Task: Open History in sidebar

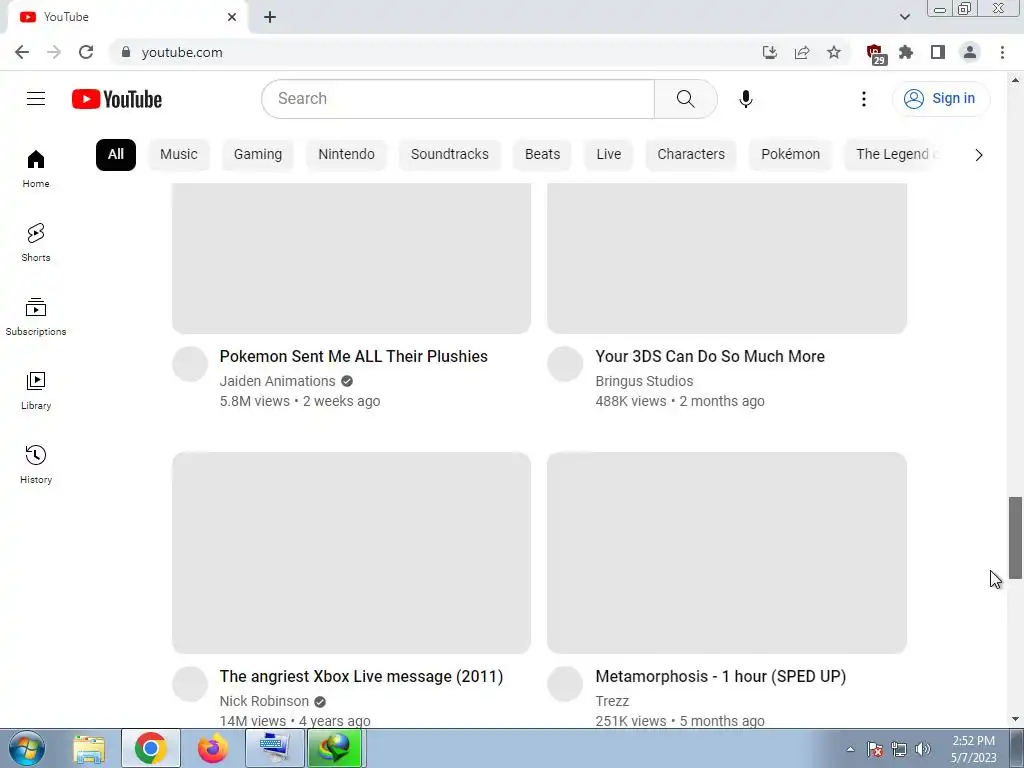Action: tap(36, 464)
